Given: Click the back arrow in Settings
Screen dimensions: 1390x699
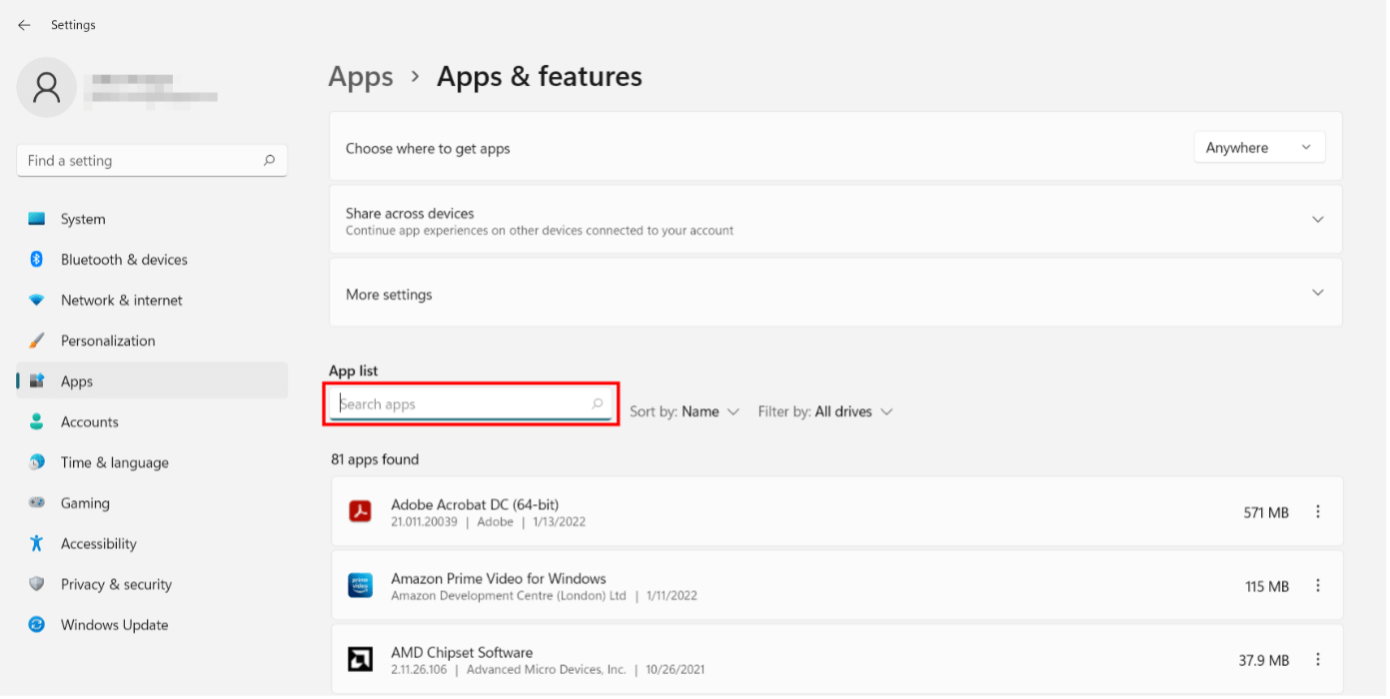Looking at the screenshot, I should tap(24, 25).
